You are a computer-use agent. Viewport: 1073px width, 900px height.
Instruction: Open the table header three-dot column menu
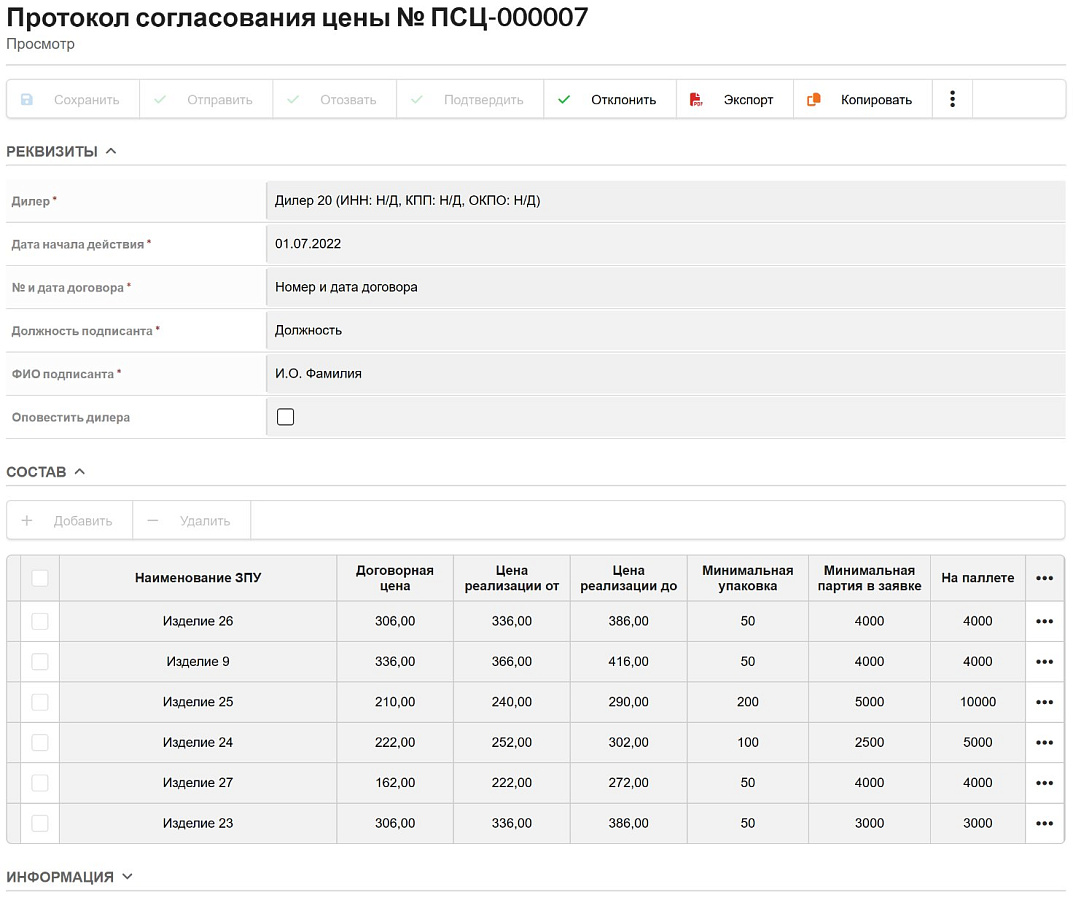[1044, 578]
